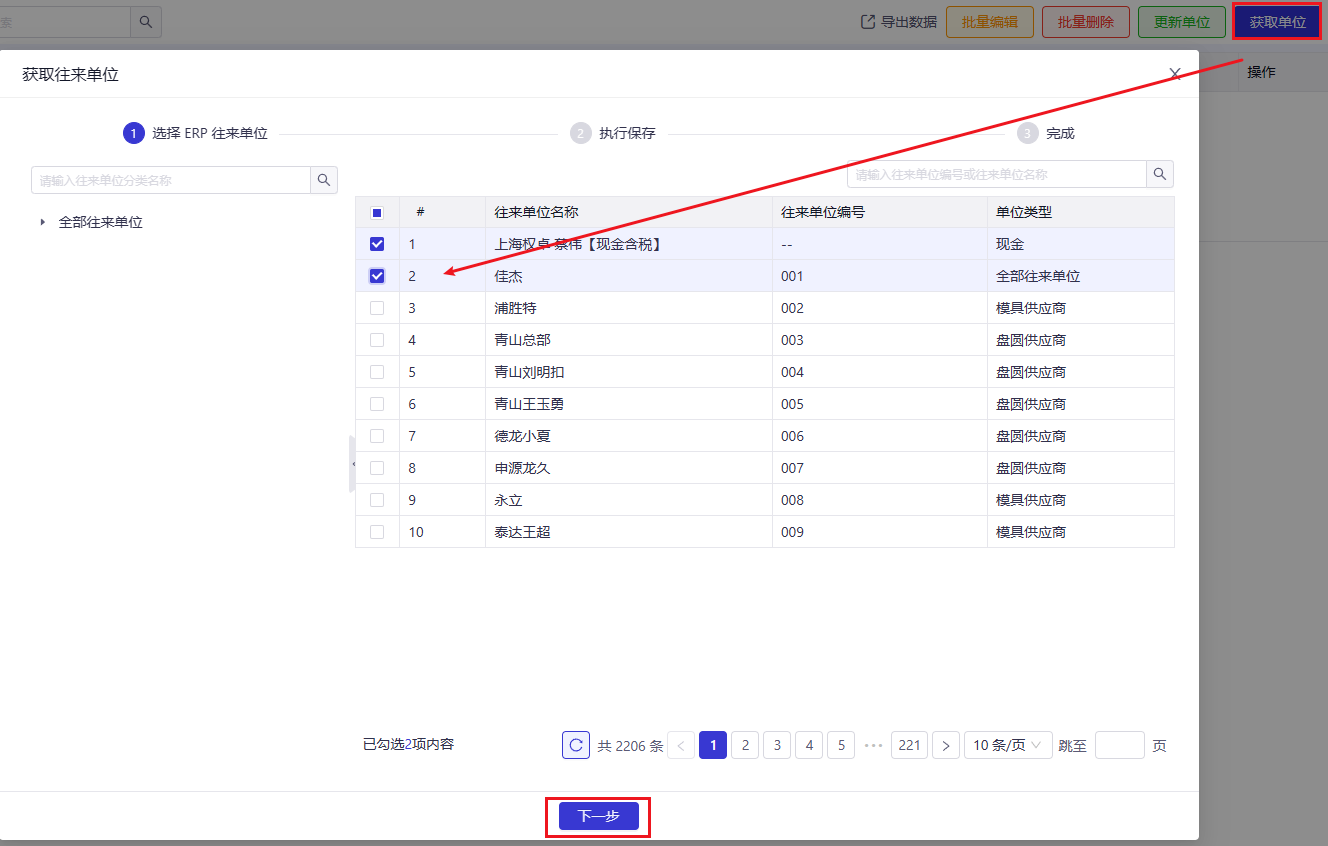Image resolution: width=1328 pixels, height=846 pixels.
Task: Click the 单位类型 column header
Action: (x=1081, y=212)
